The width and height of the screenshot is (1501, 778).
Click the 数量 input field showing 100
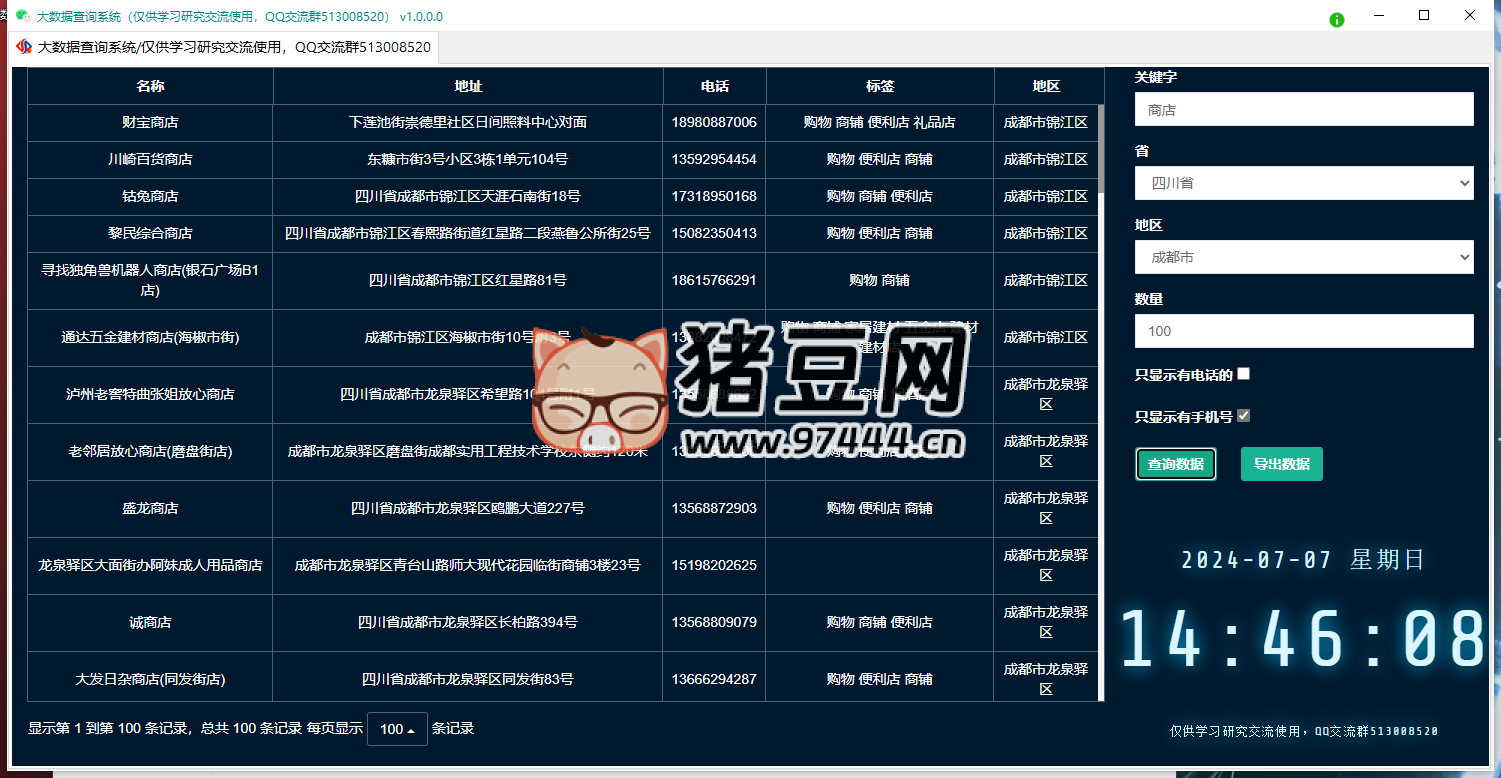pyautogui.click(x=1303, y=331)
